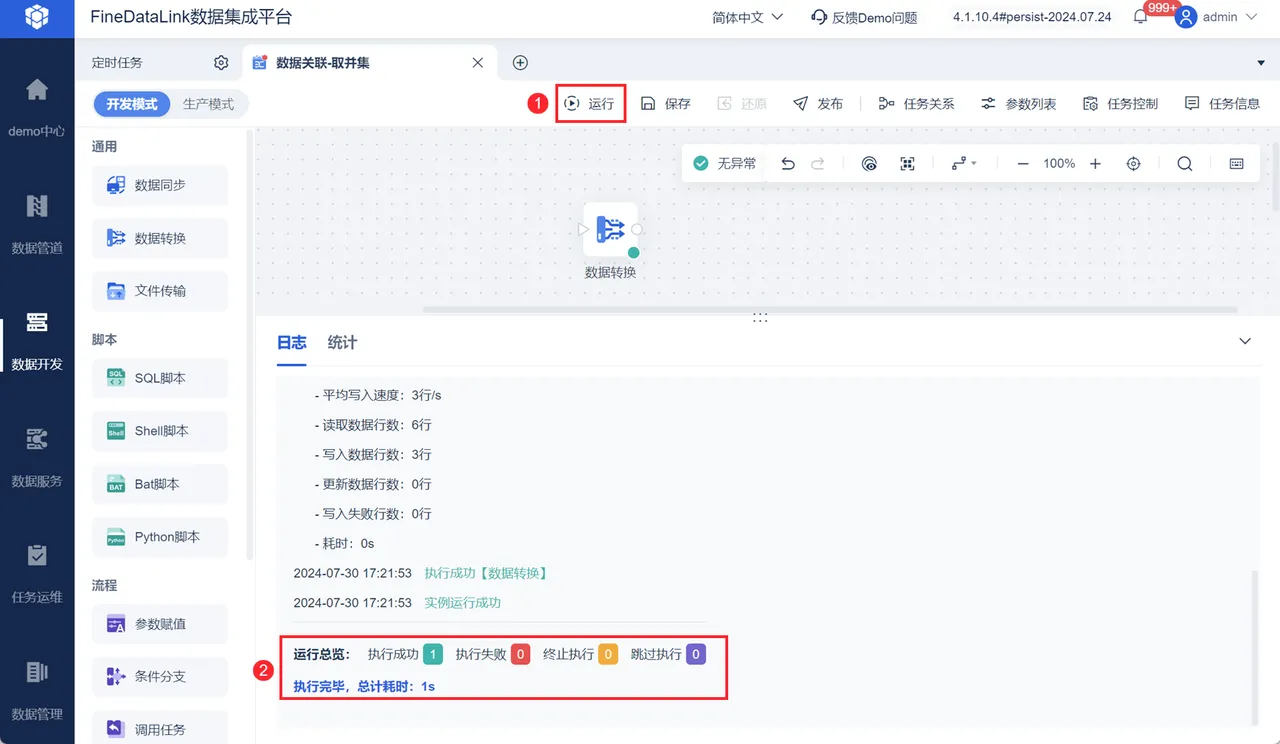Image resolution: width=1280 pixels, height=744 pixels.
Task: Open 任务关系 task relations
Action: click(x=916, y=103)
